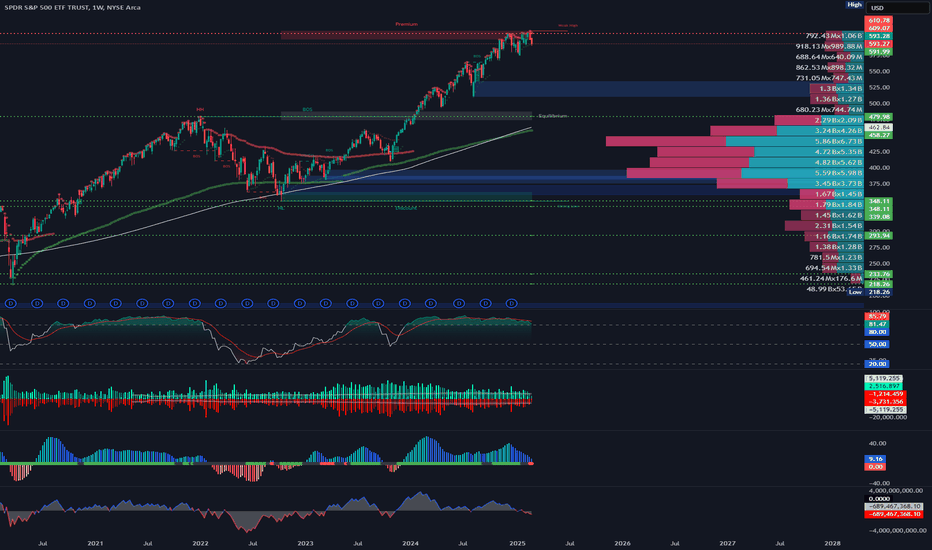Click the 462.84 white price label
Image resolution: width=932 pixels, height=550 pixels.
pos(879,128)
